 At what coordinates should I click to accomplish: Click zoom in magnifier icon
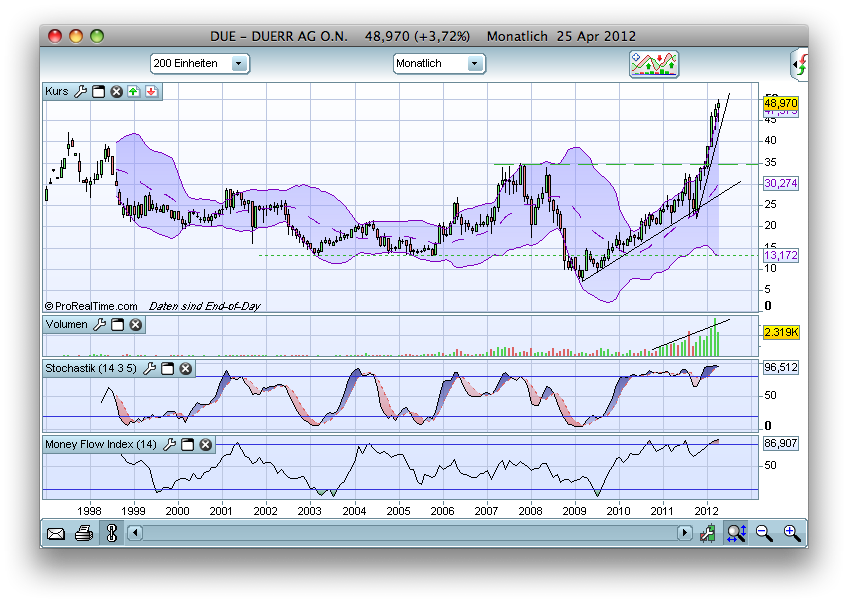(x=792, y=533)
